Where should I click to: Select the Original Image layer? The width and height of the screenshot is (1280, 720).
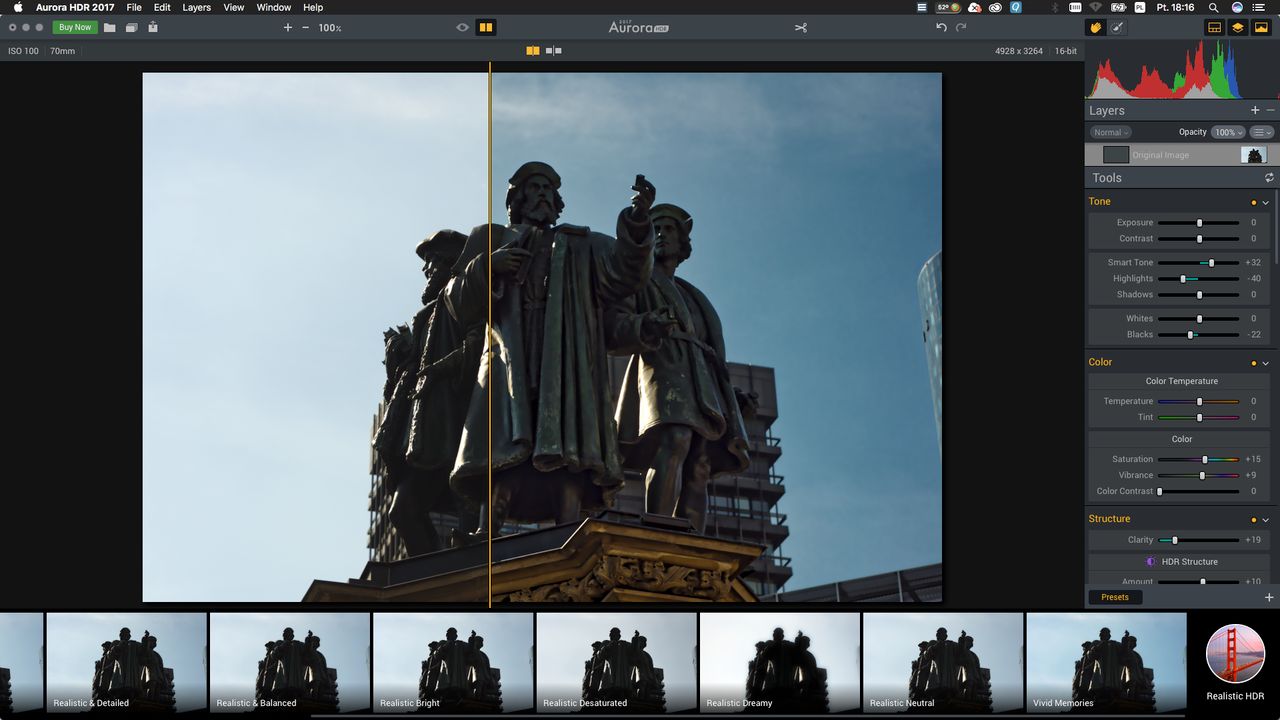[x=1181, y=155]
